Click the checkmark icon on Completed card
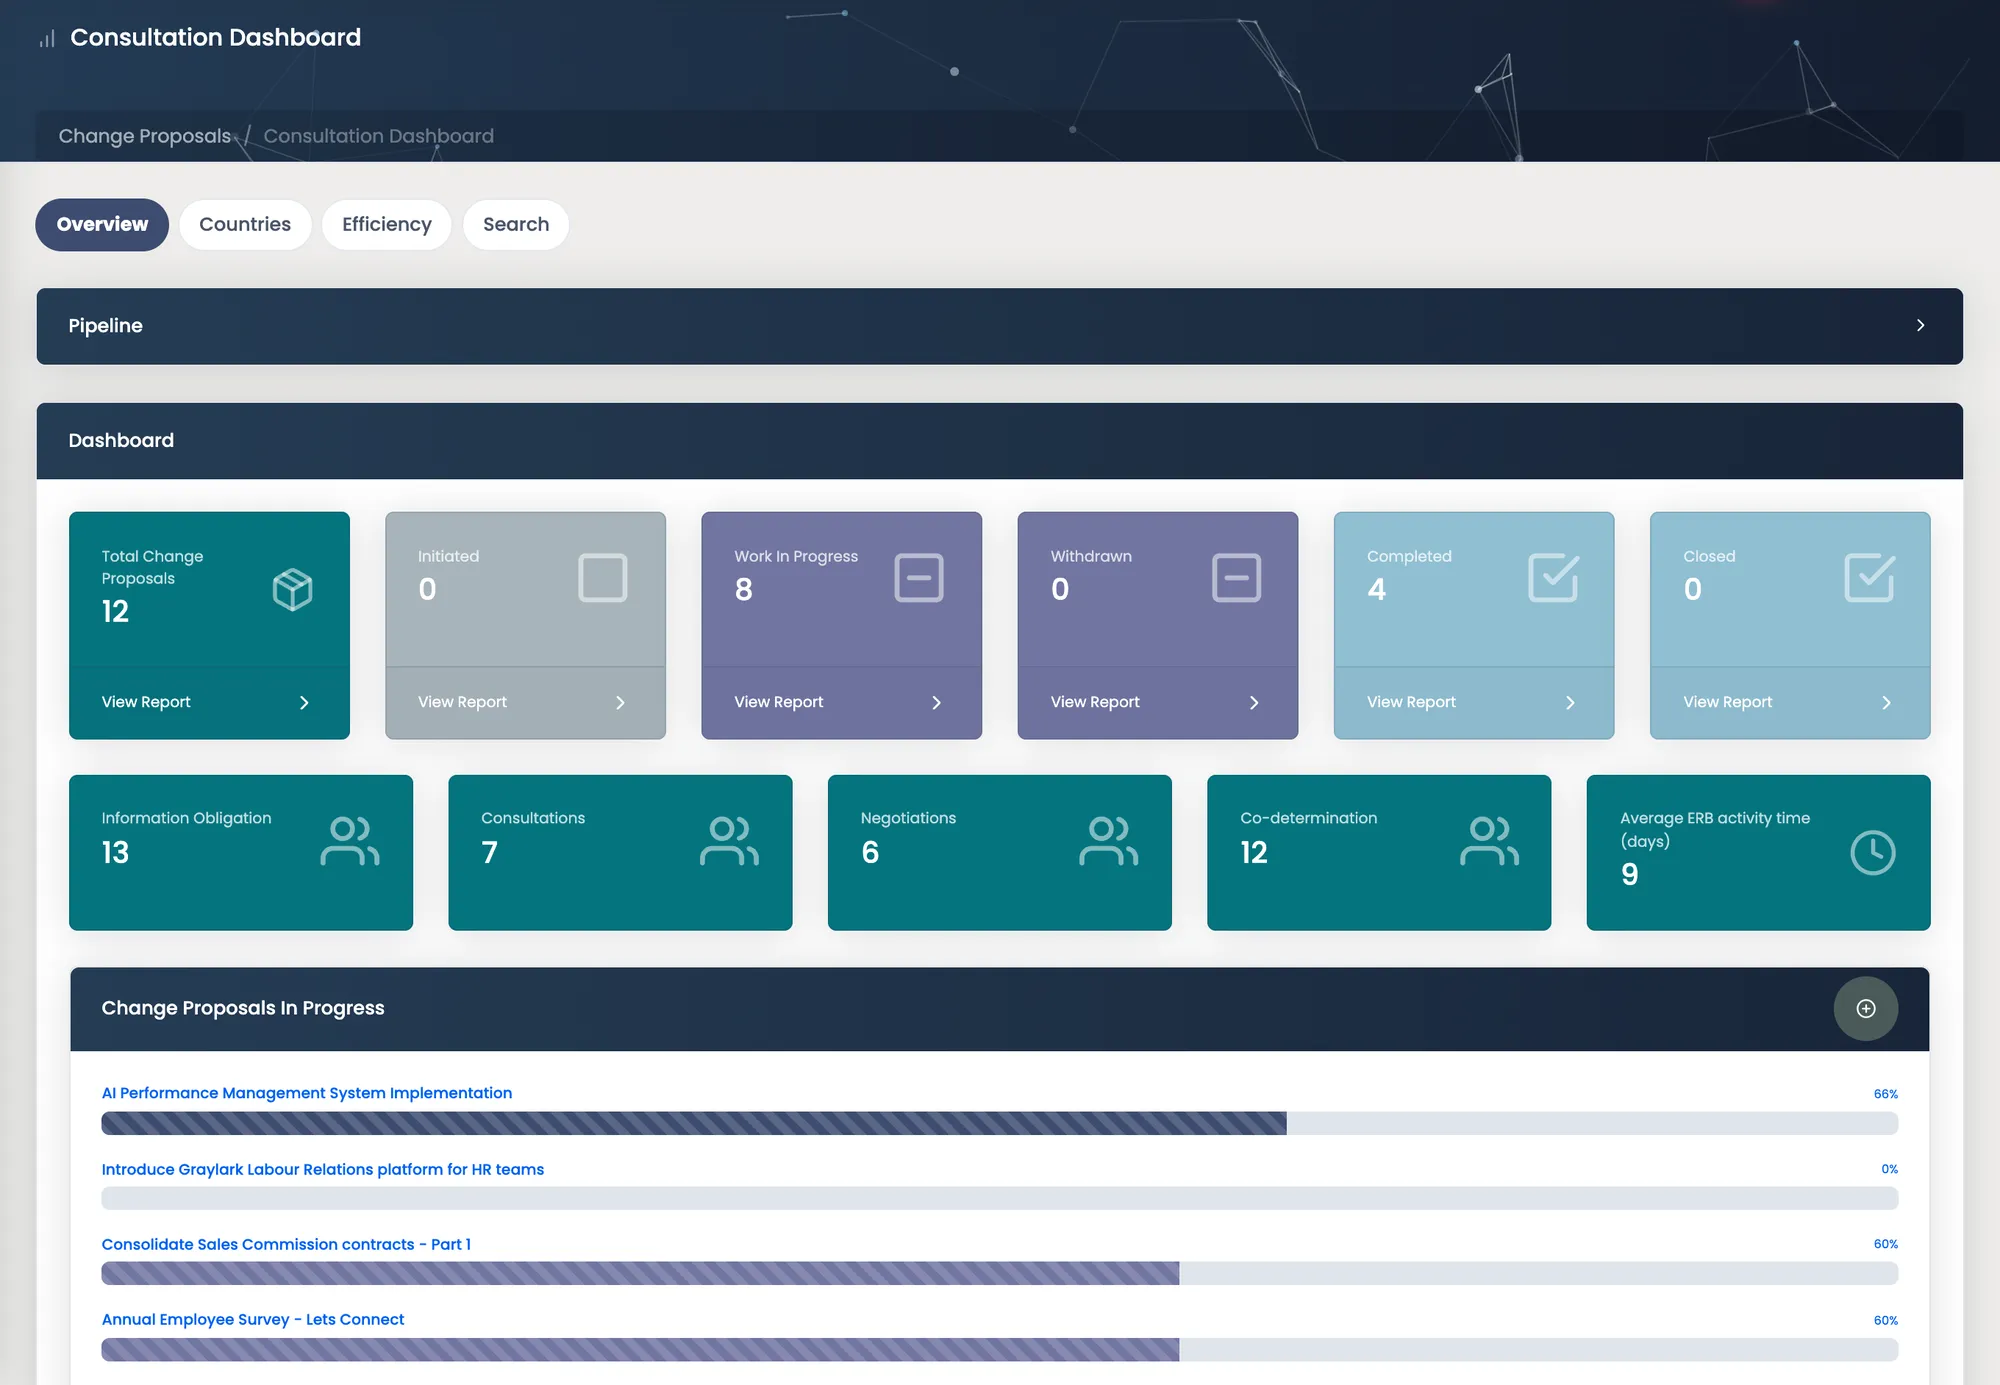 [1553, 577]
